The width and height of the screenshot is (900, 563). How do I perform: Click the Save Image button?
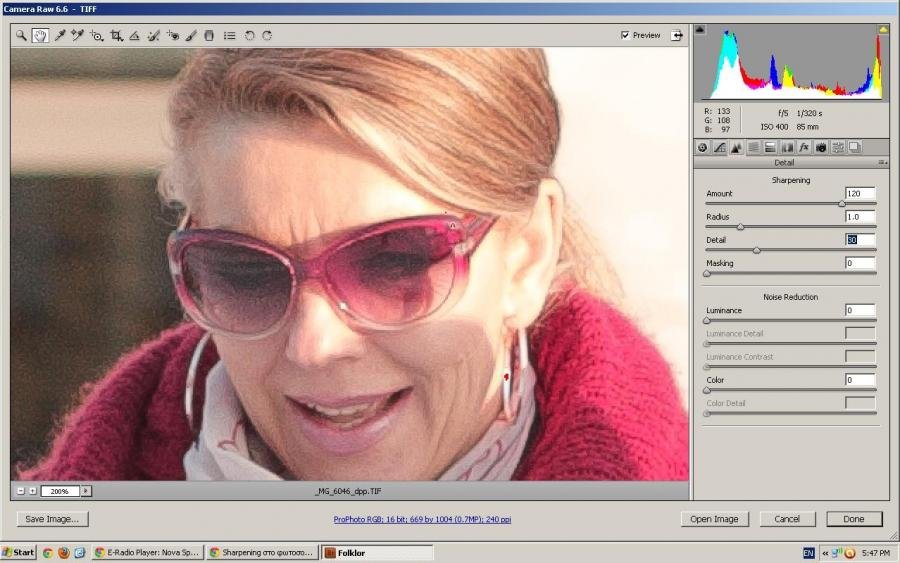tap(53, 519)
